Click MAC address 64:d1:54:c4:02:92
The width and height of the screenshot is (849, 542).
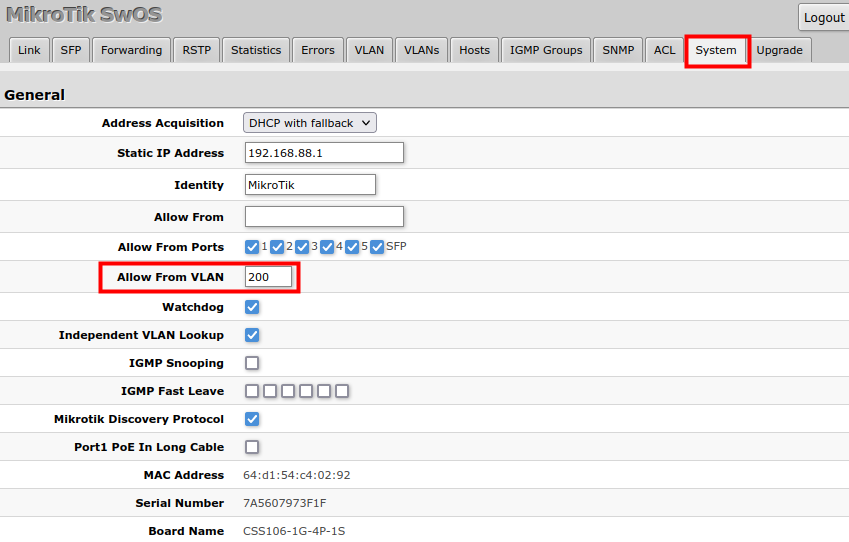tap(297, 475)
